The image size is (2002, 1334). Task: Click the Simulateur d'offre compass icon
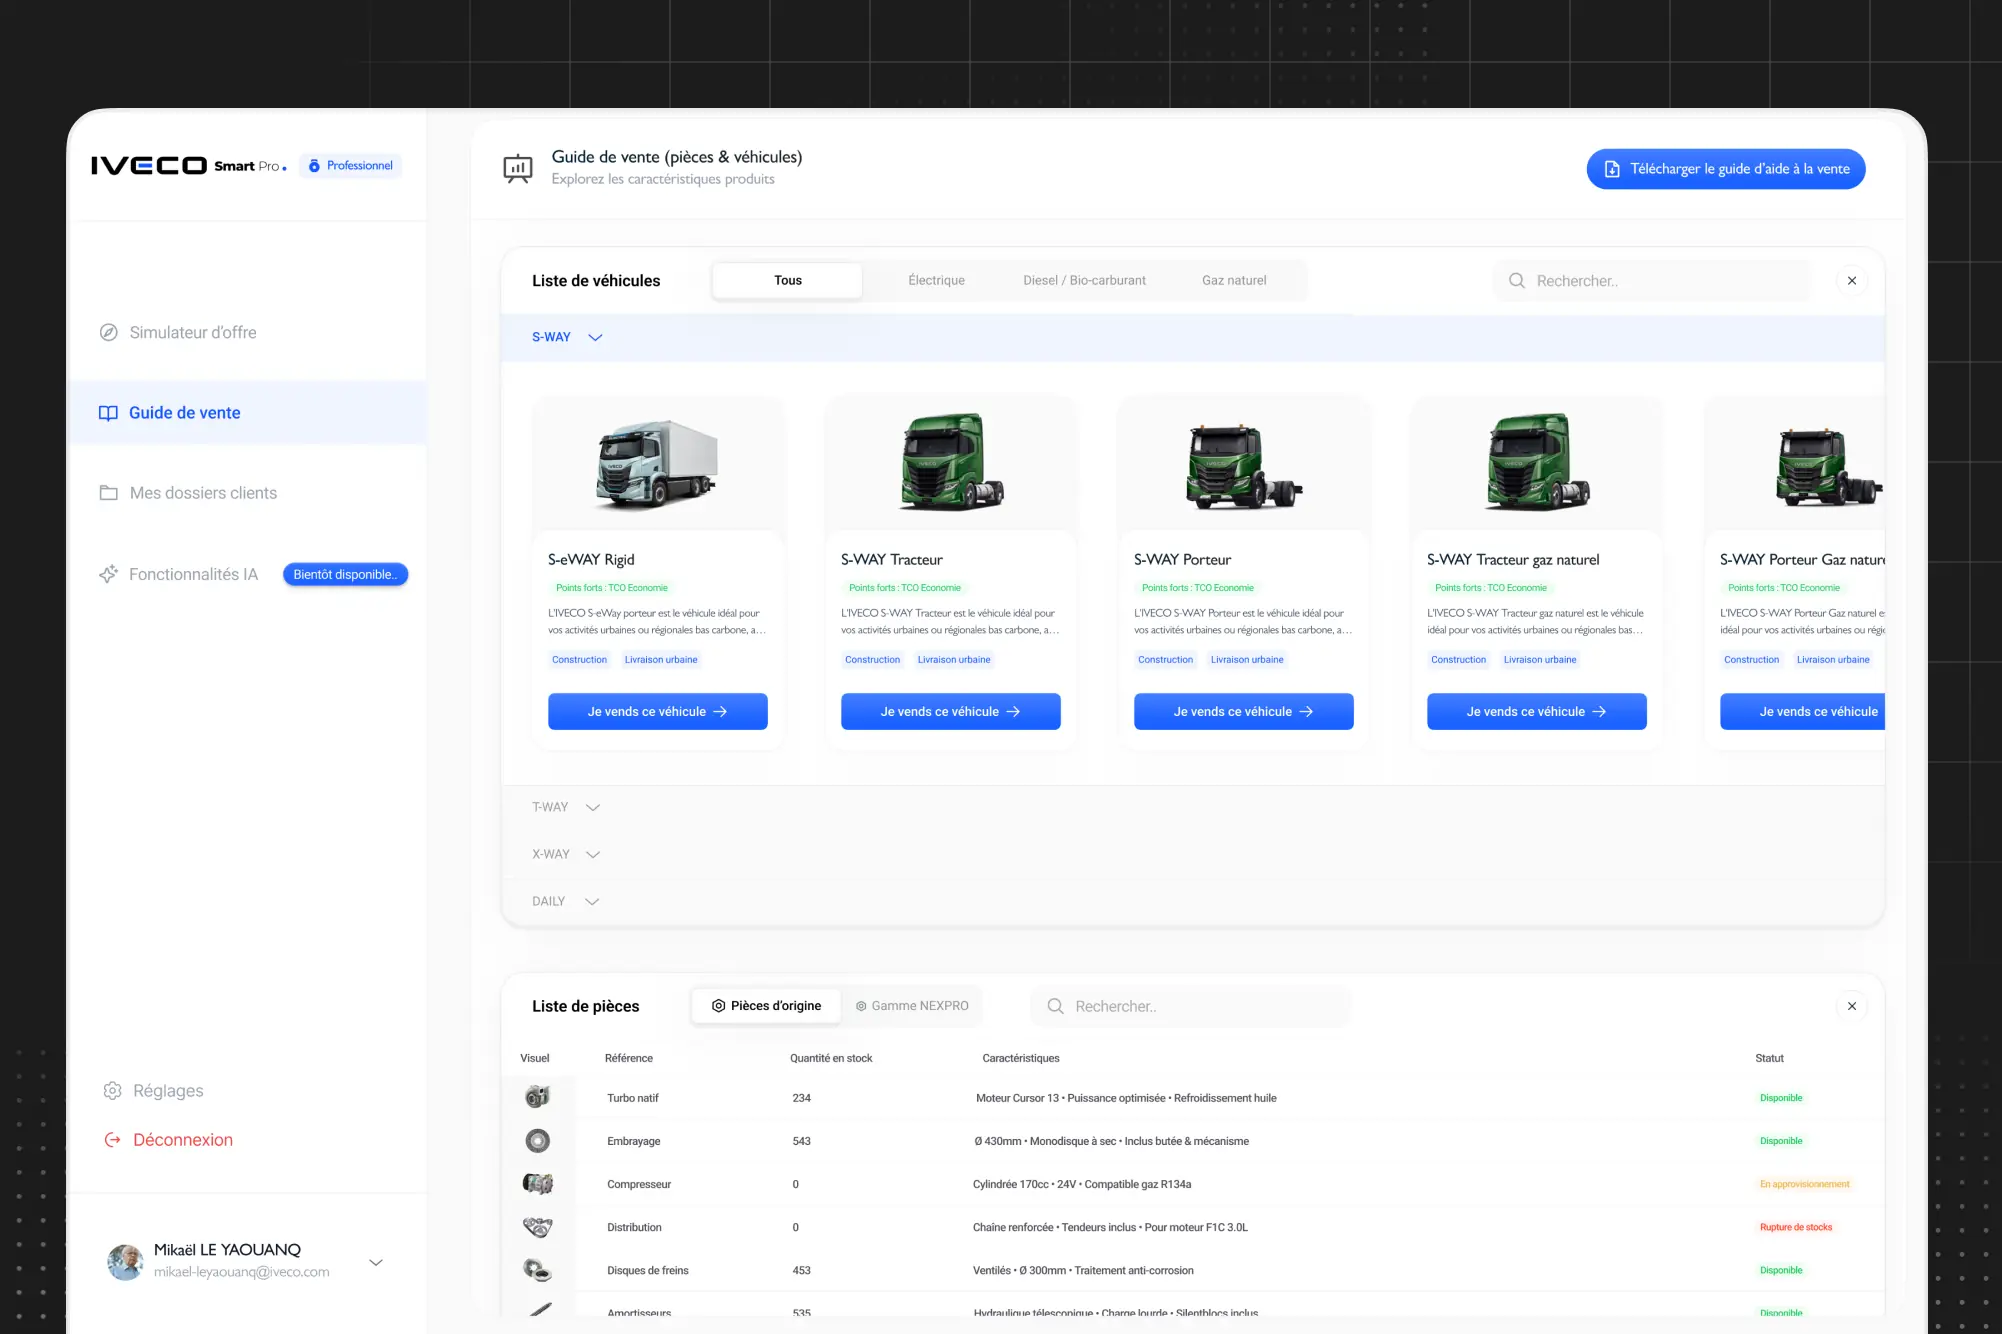tap(109, 333)
